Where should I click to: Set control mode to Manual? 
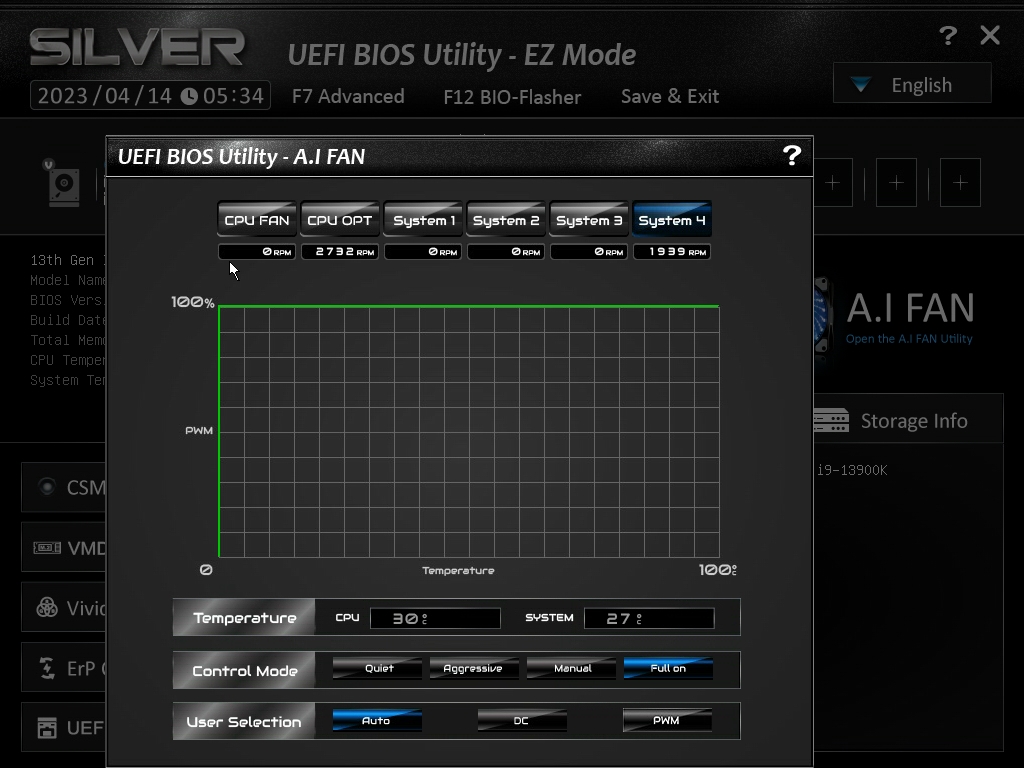[571, 668]
